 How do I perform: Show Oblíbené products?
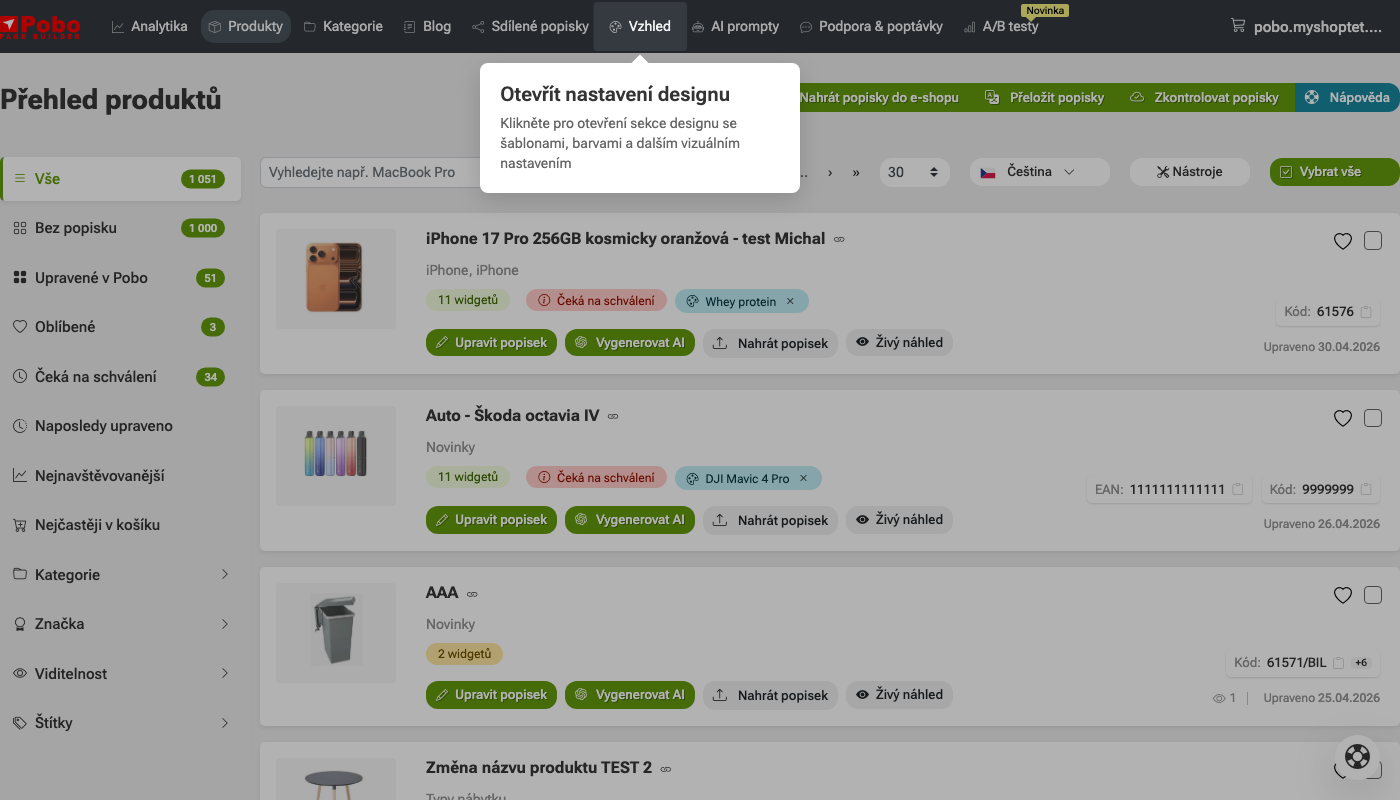pyautogui.click(x=121, y=327)
